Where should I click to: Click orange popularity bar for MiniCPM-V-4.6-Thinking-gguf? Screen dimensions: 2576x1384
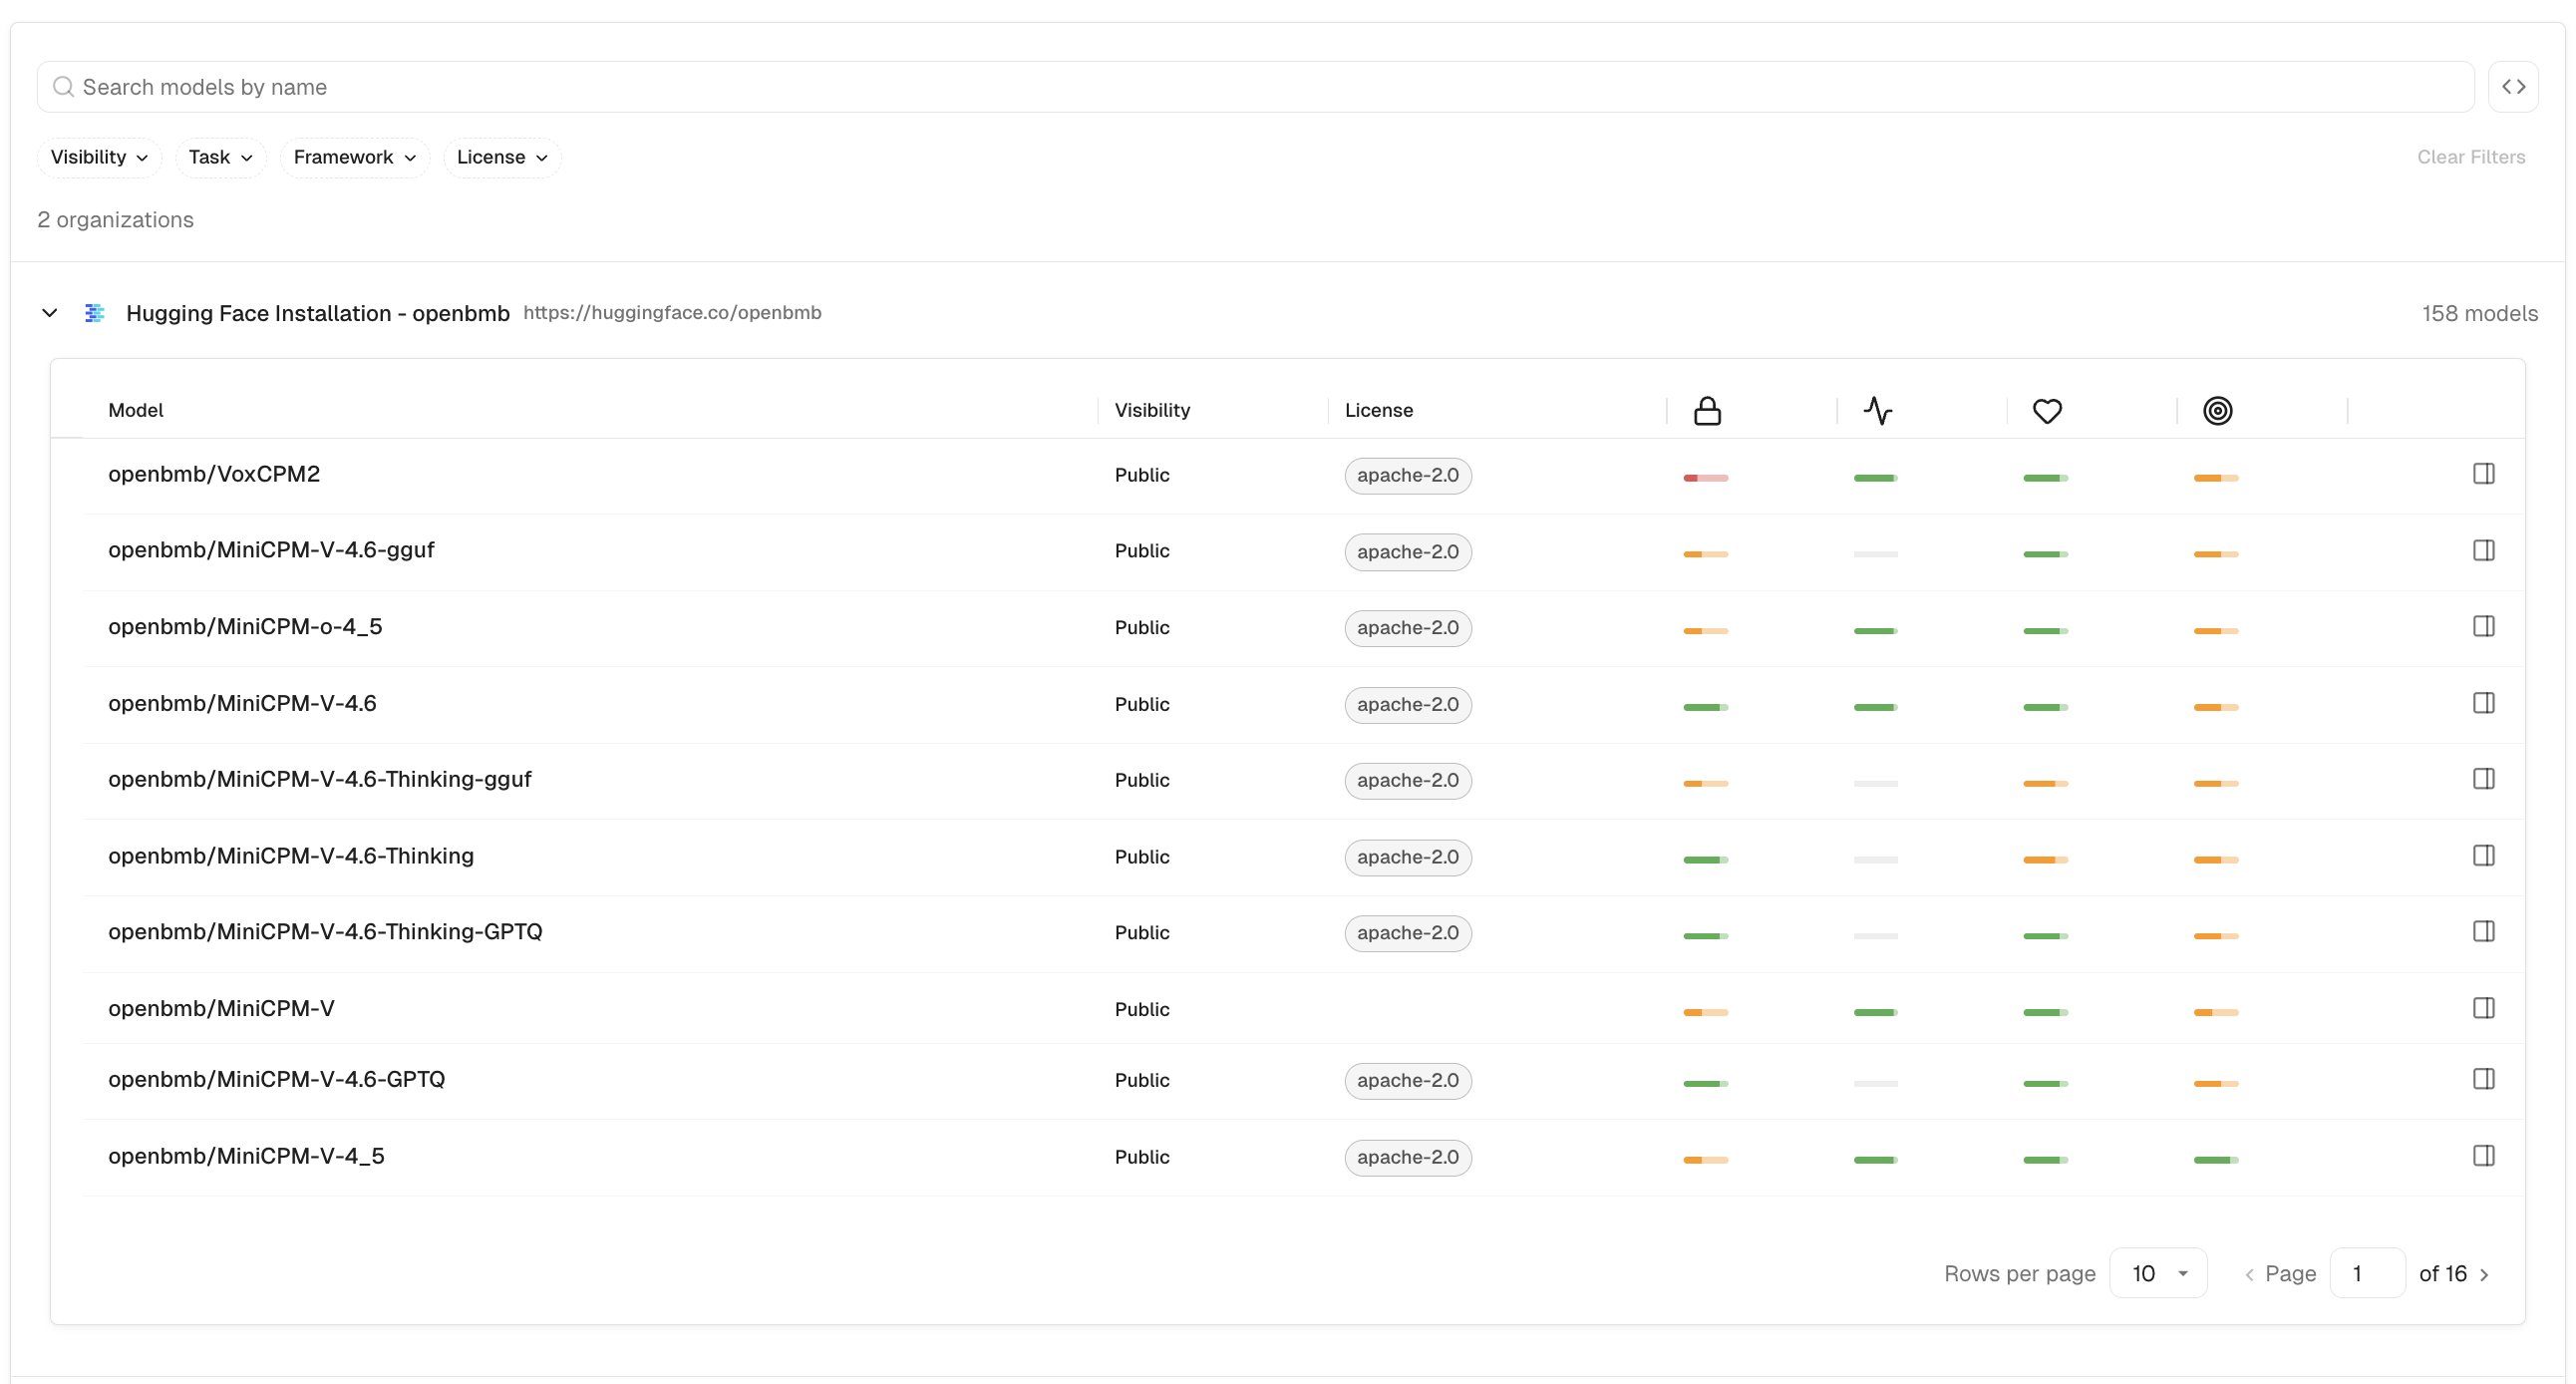2046,784
